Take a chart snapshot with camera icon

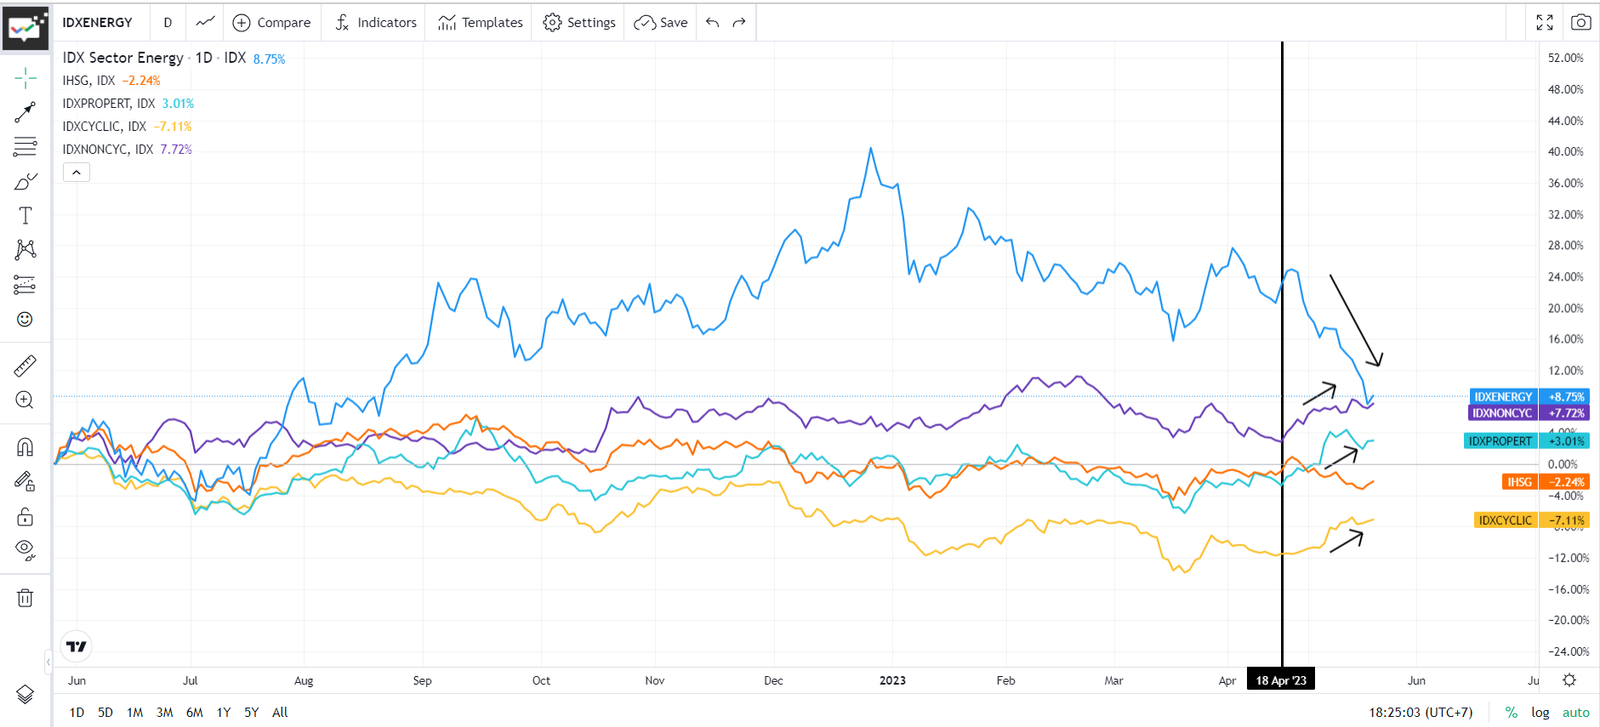pyautogui.click(x=1580, y=22)
